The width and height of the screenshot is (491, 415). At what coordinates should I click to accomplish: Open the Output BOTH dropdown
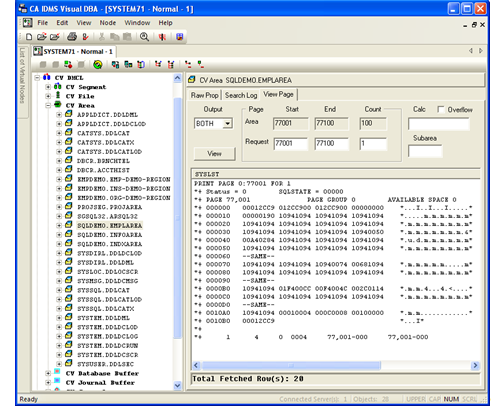[x=227, y=124]
